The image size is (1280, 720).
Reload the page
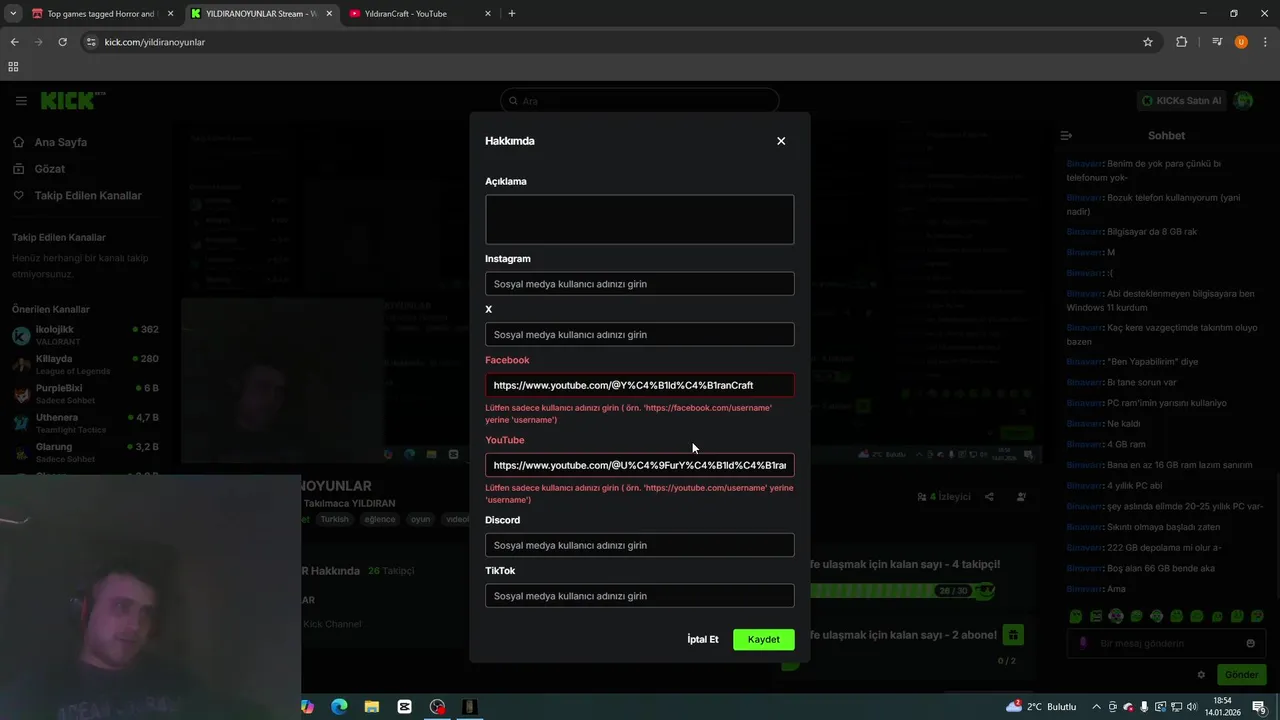point(62,42)
